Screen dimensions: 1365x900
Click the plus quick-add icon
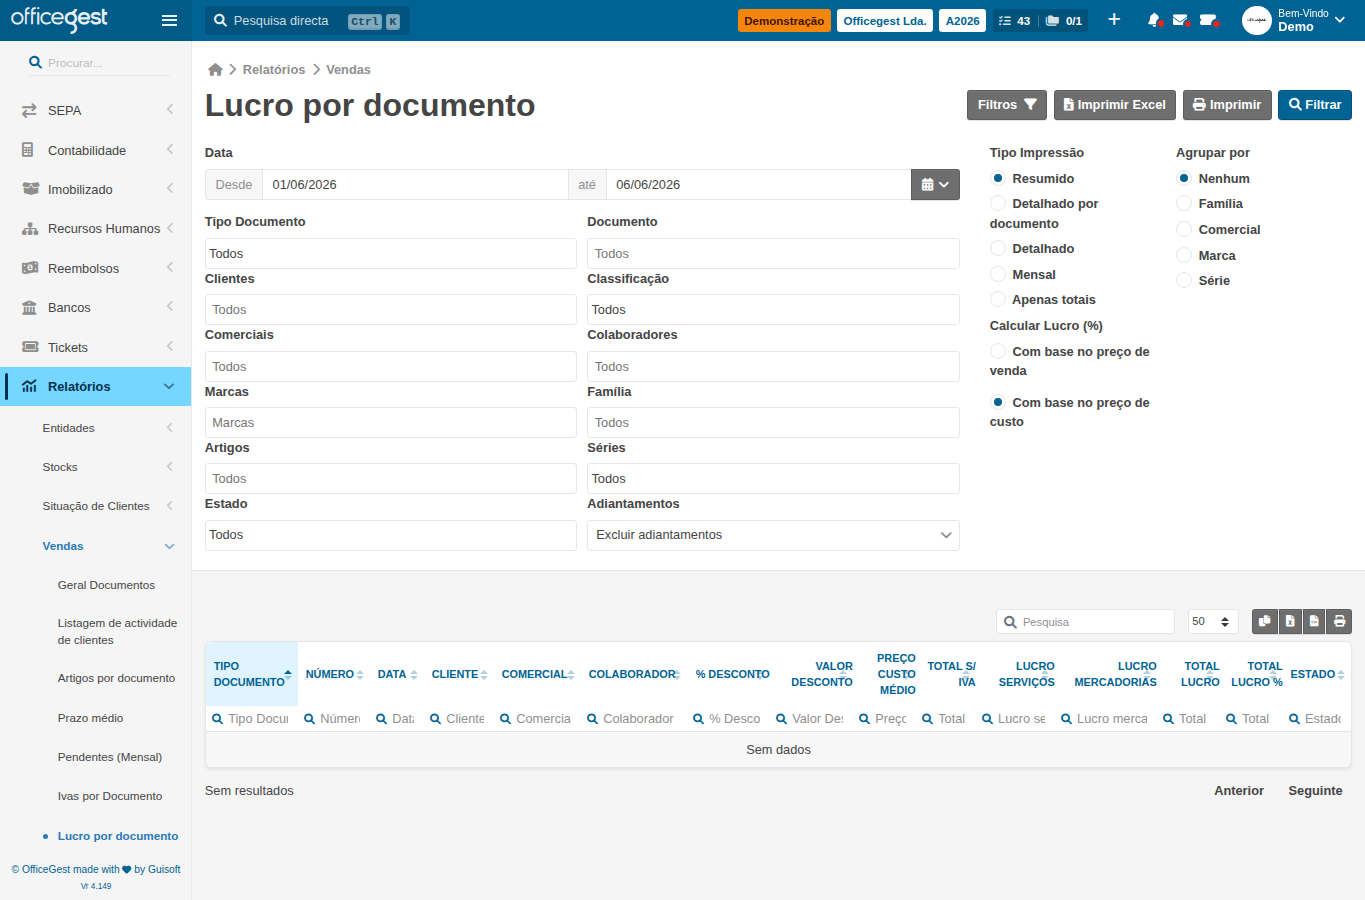point(1114,20)
